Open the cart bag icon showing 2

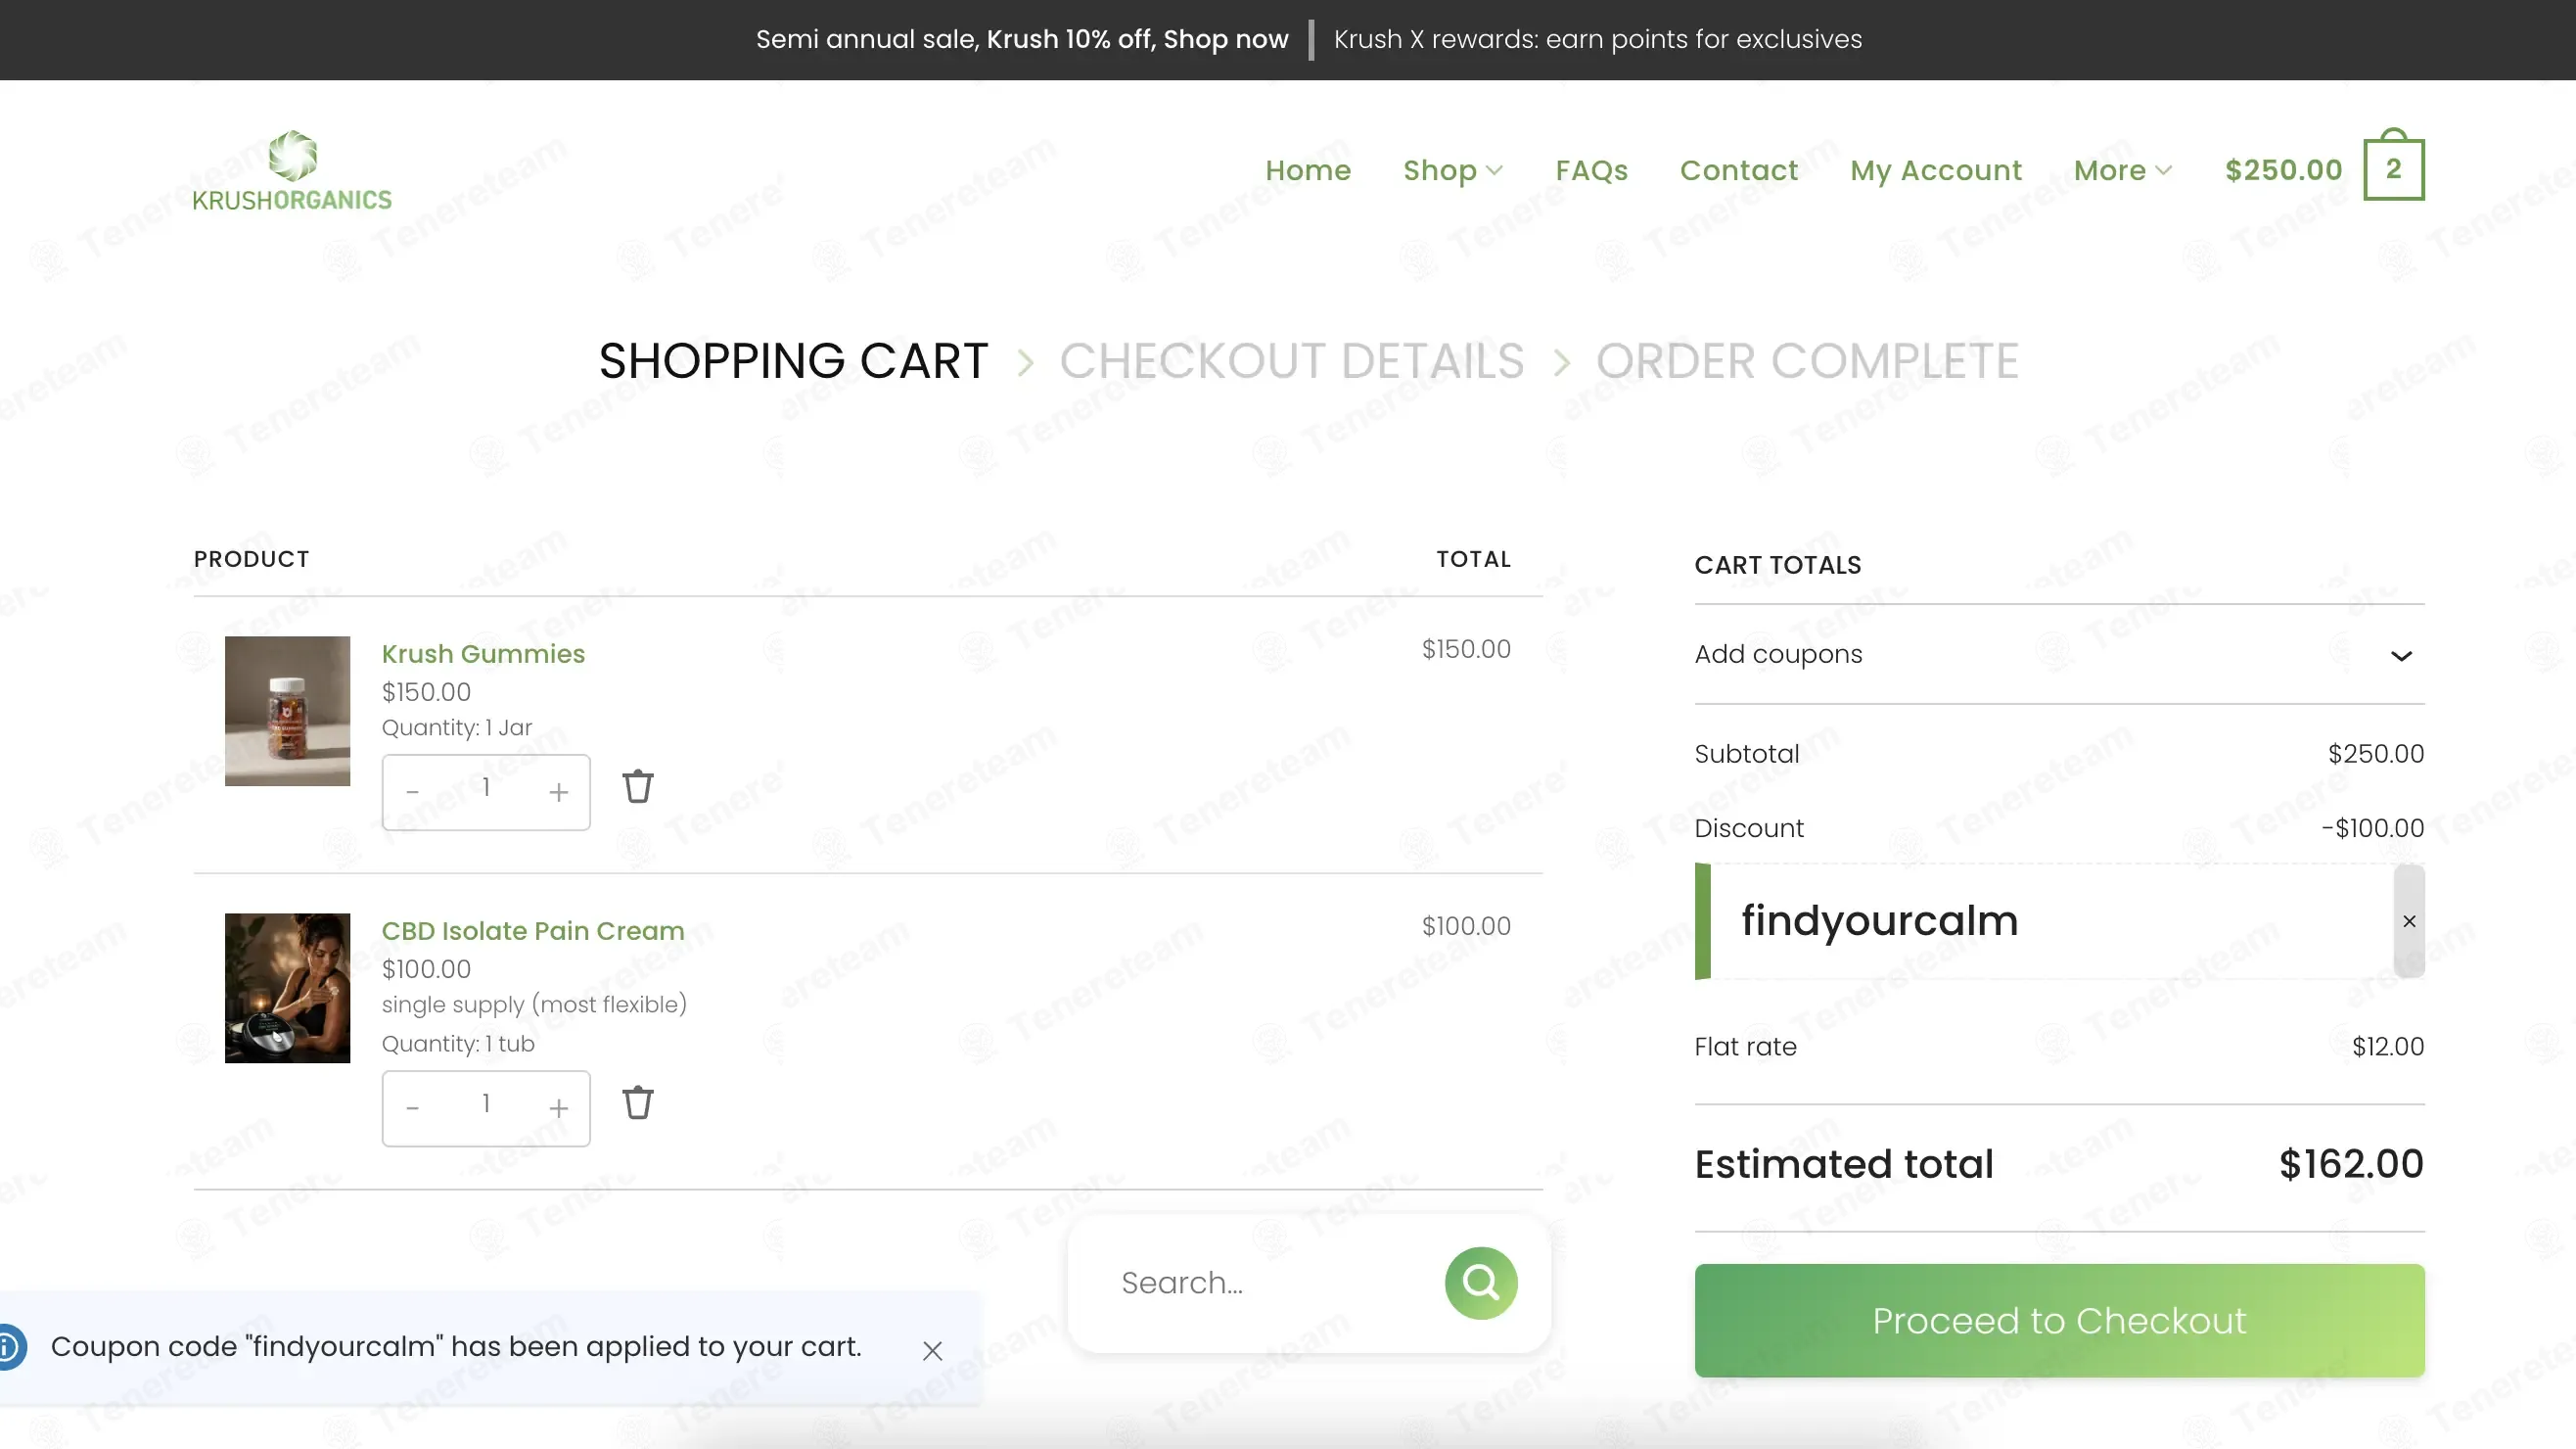click(x=2393, y=166)
